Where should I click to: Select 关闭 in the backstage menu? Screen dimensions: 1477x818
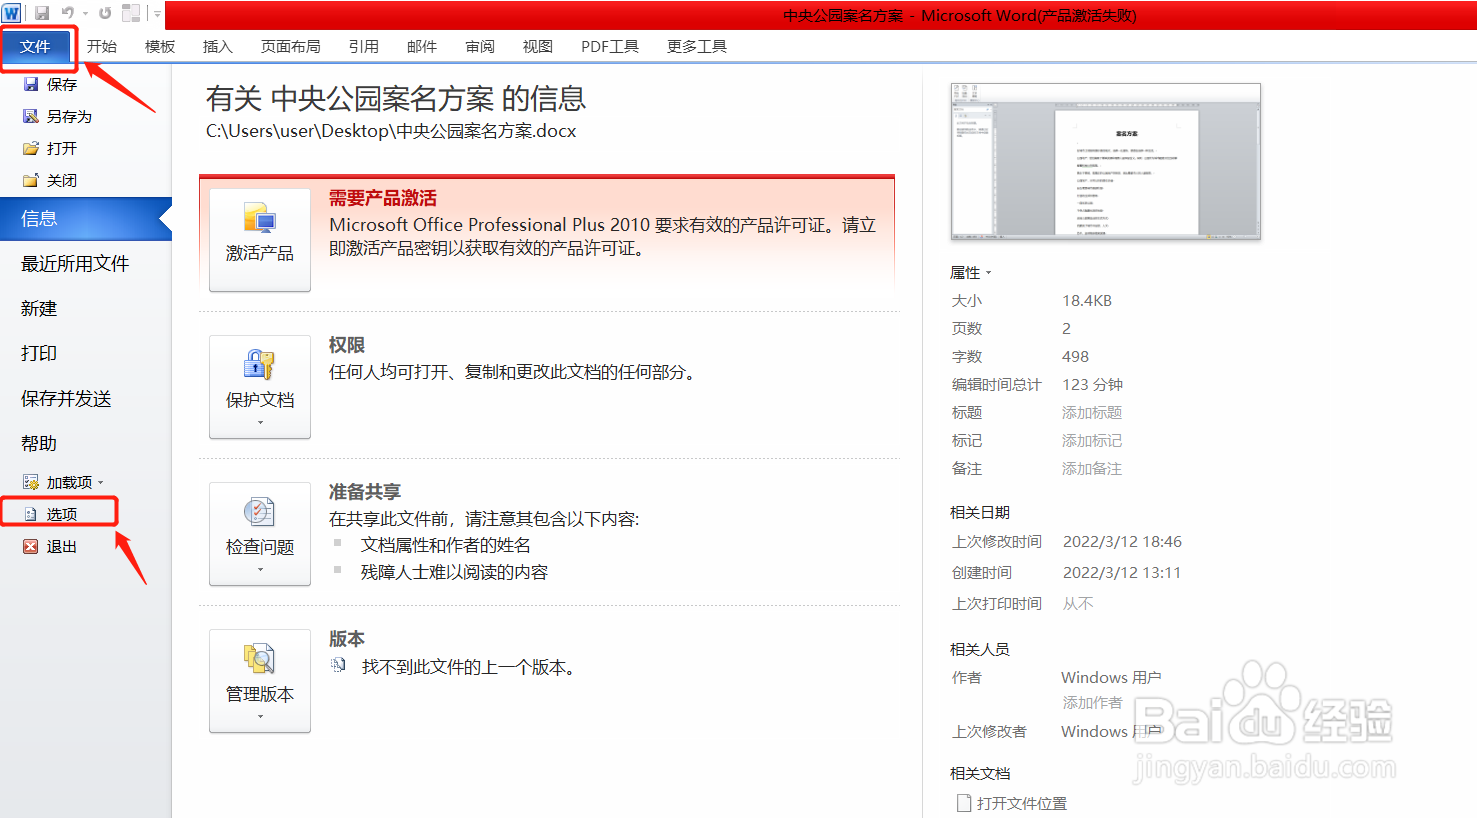coord(62,180)
